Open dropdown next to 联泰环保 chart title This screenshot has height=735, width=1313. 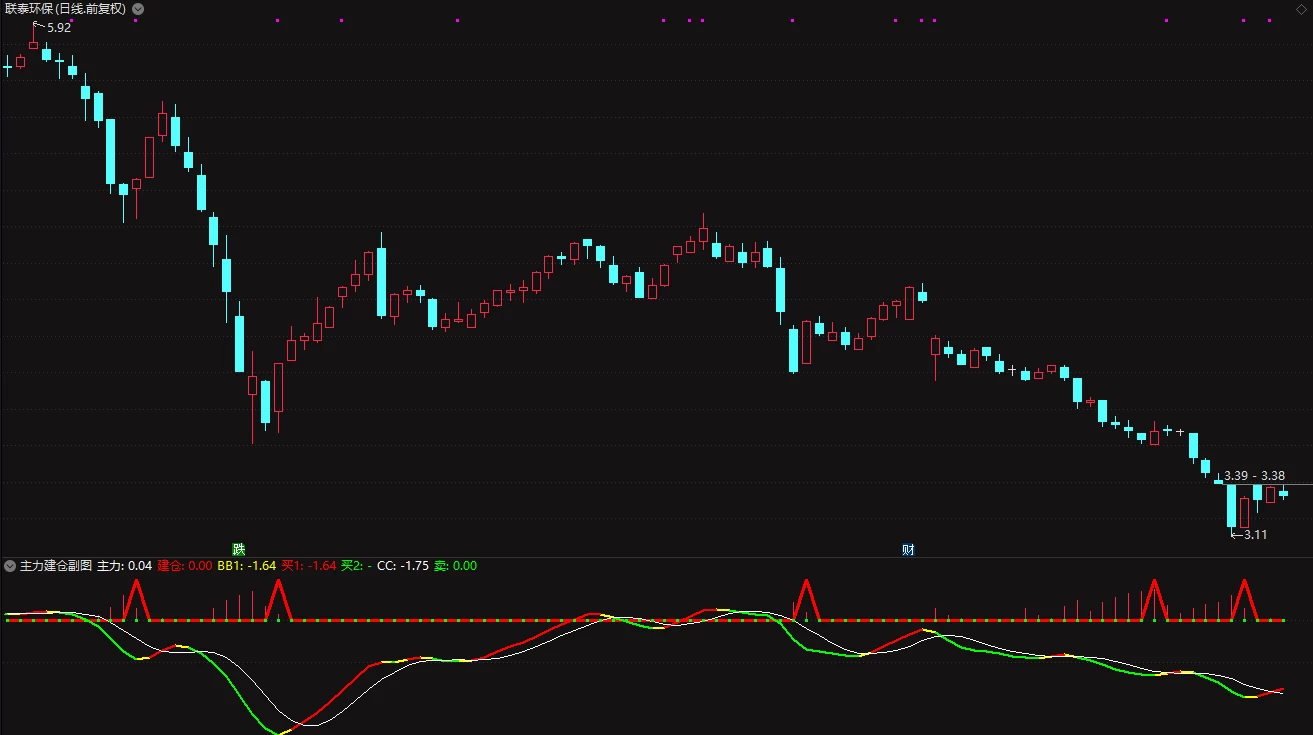pyautogui.click(x=138, y=8)
